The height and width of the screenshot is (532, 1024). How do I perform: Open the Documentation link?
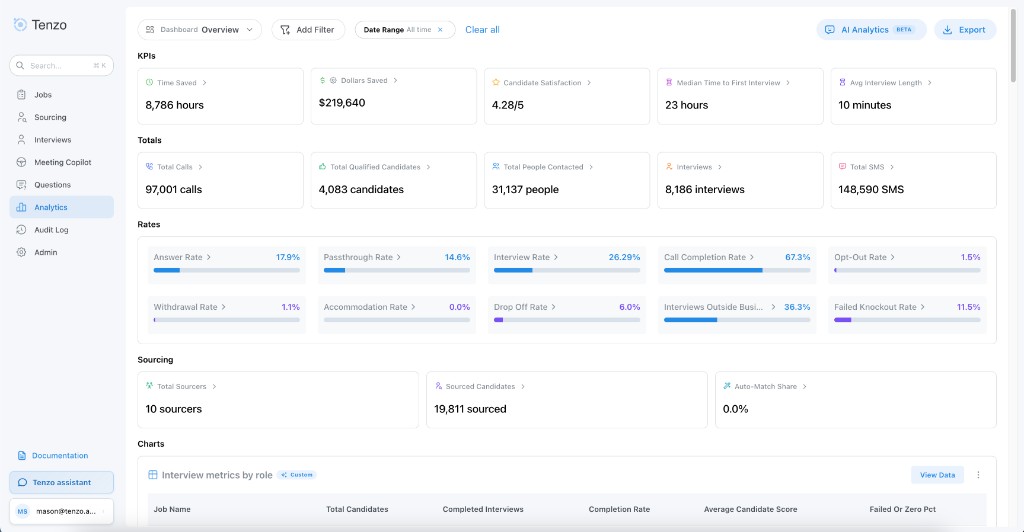(x=53, y=456)
